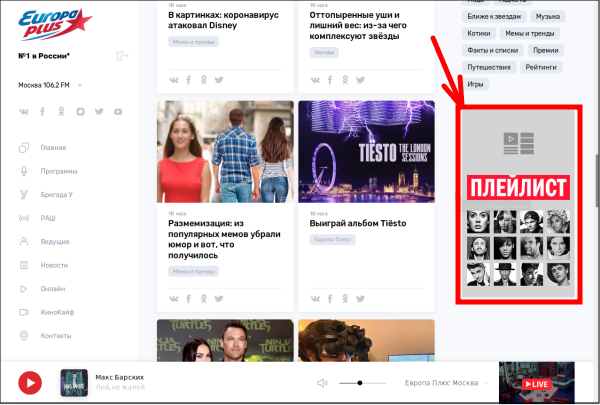This screenshot has height=405, width=600.
Task: Open the ПЛЕЙЛИСТ banner
Action: 518,204
